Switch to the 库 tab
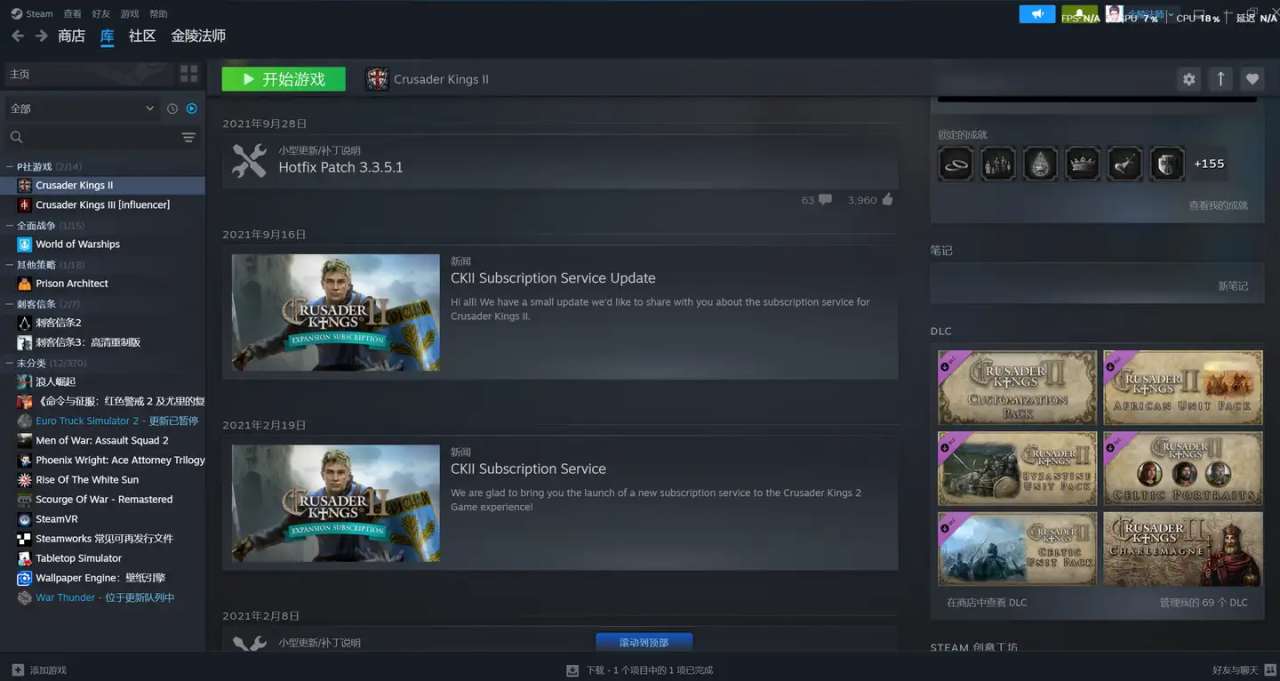 click(x=107, y=36)
